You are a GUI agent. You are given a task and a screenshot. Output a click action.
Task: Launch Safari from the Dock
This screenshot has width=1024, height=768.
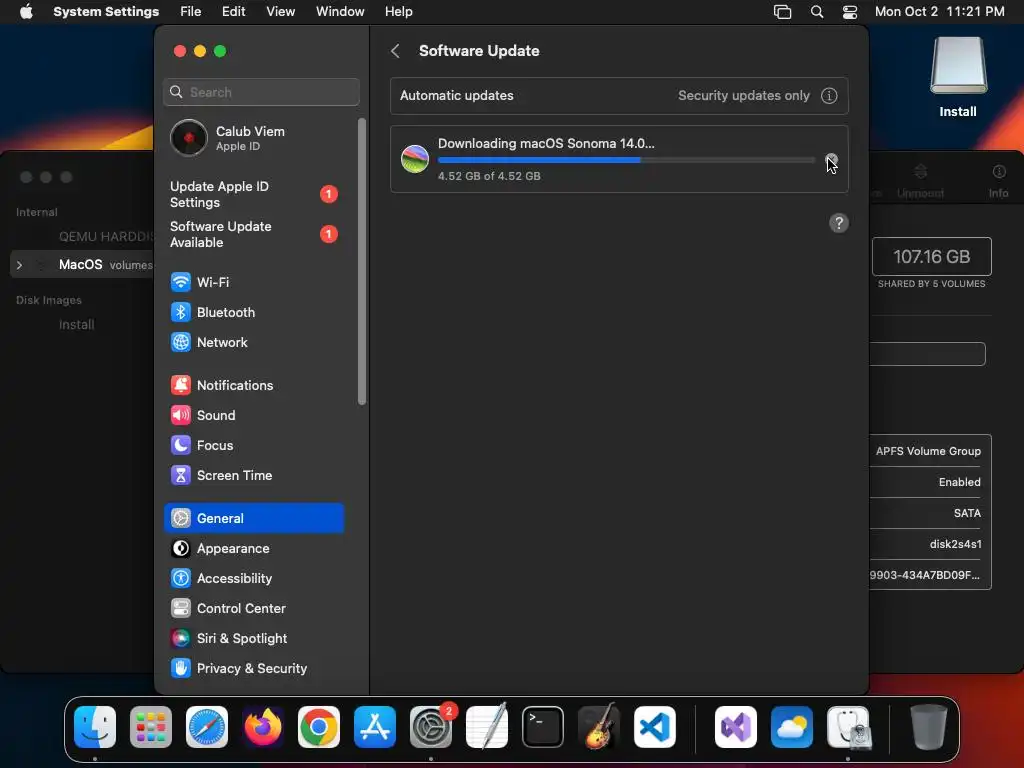207,727
